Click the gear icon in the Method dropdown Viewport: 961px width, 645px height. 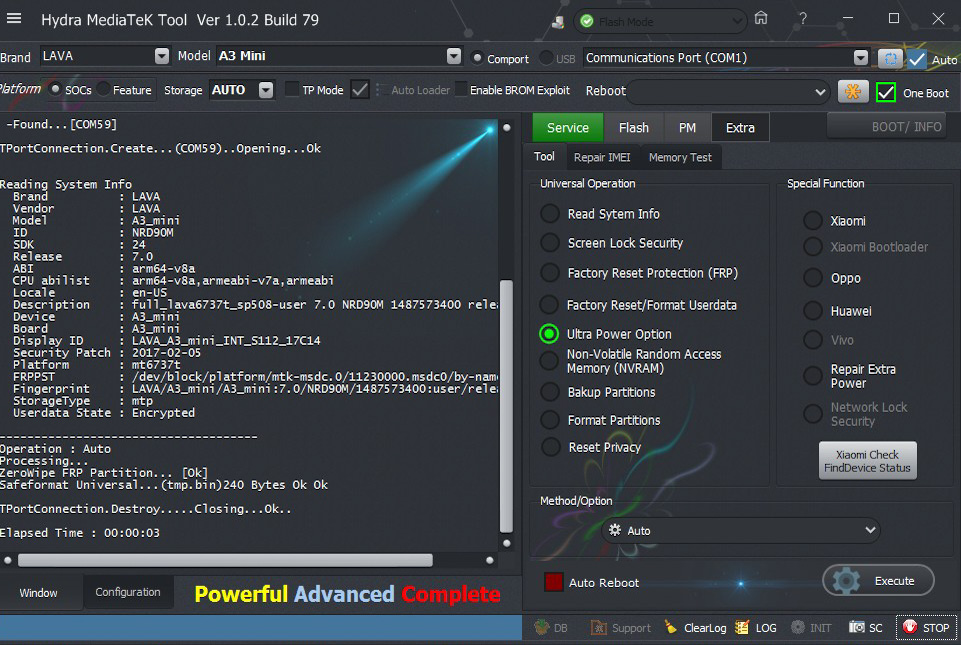coord(615,530)
